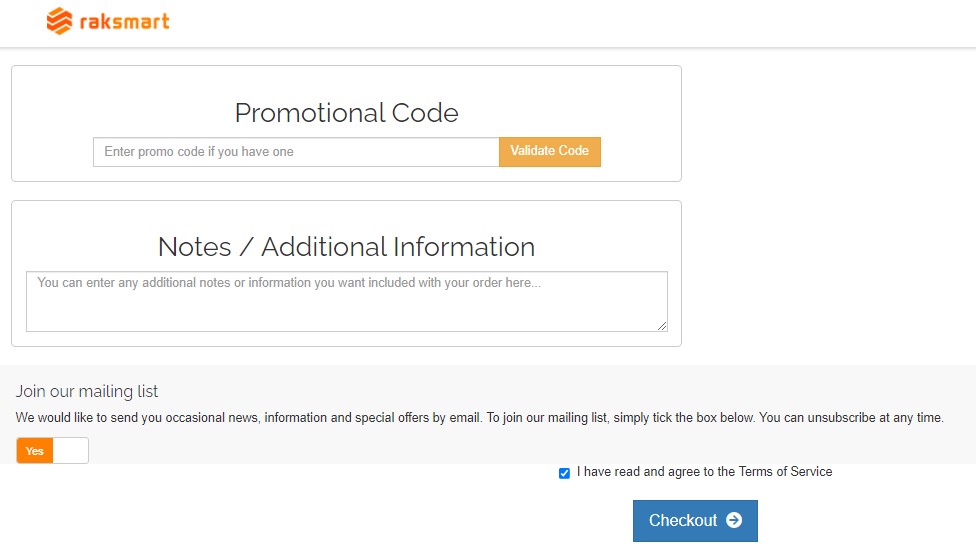The height and width of the screenshot is (551, 976).
Task: Click the notes textarea resize handle
Action: pyautogui.click(x=662, y=325)
